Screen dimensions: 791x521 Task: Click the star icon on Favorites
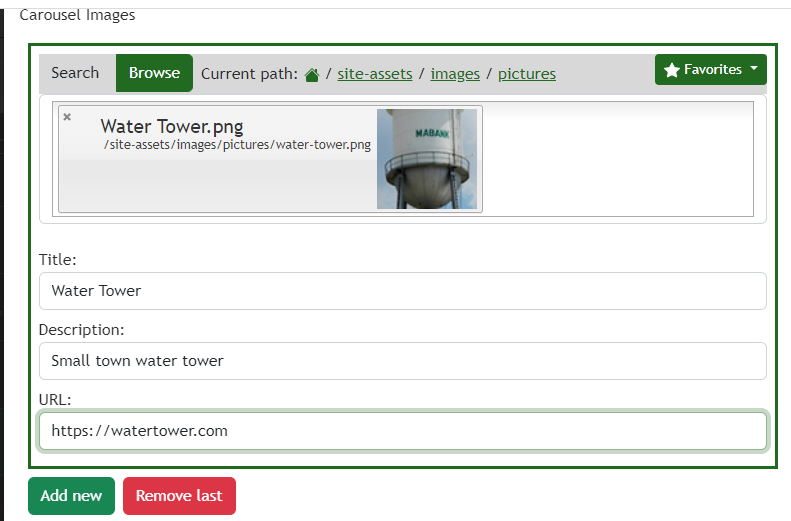click(x=672, y=70)
